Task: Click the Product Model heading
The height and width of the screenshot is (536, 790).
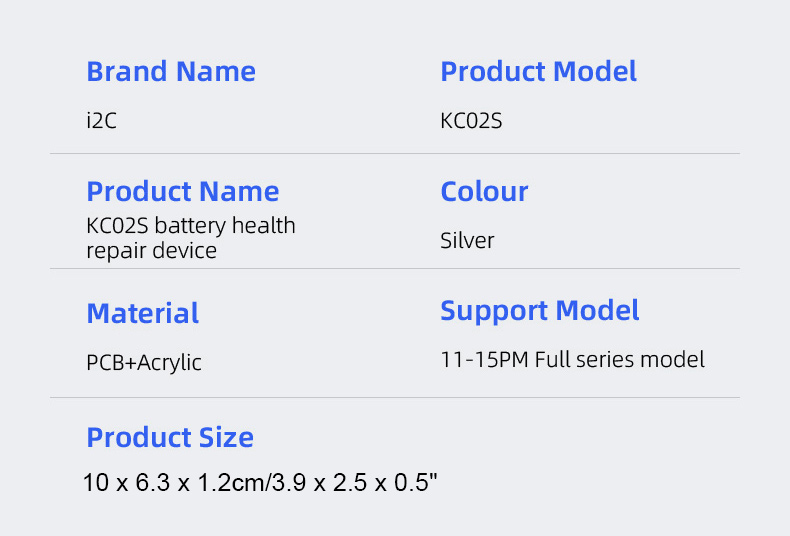Action: (538, 72)
